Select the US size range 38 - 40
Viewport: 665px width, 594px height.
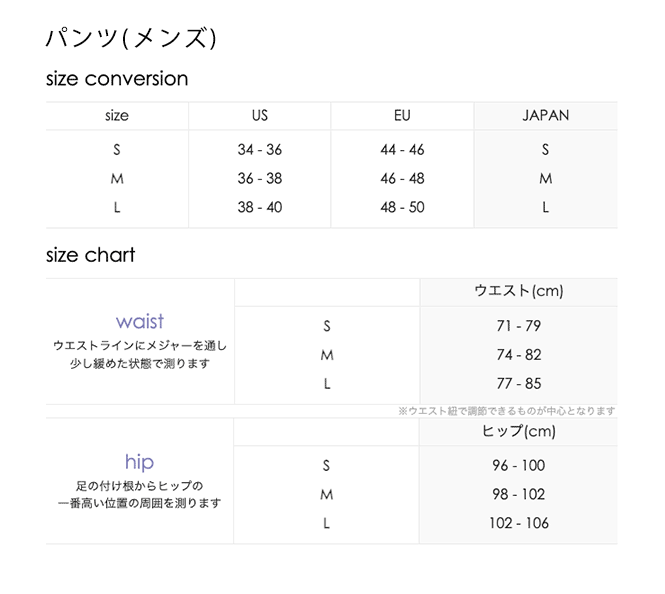click(259, 208)
